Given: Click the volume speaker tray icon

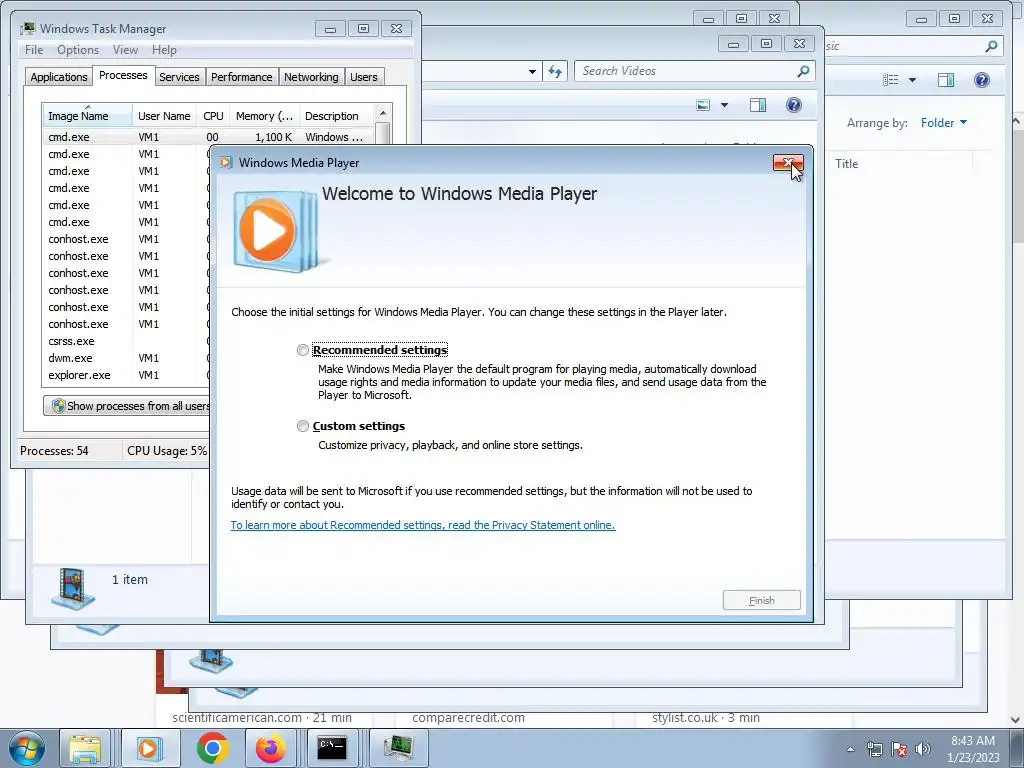Looking at the screenshot, I should (923, 749).
